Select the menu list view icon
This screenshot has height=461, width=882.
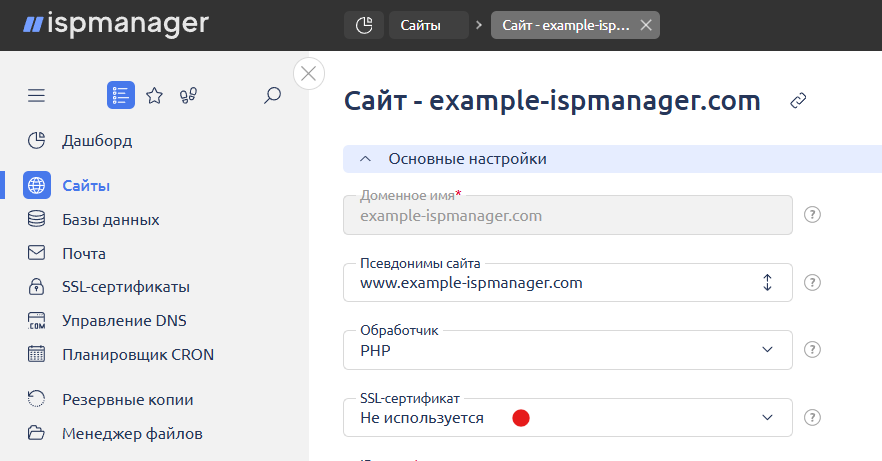pyautogui.click(x=121, y=95)
